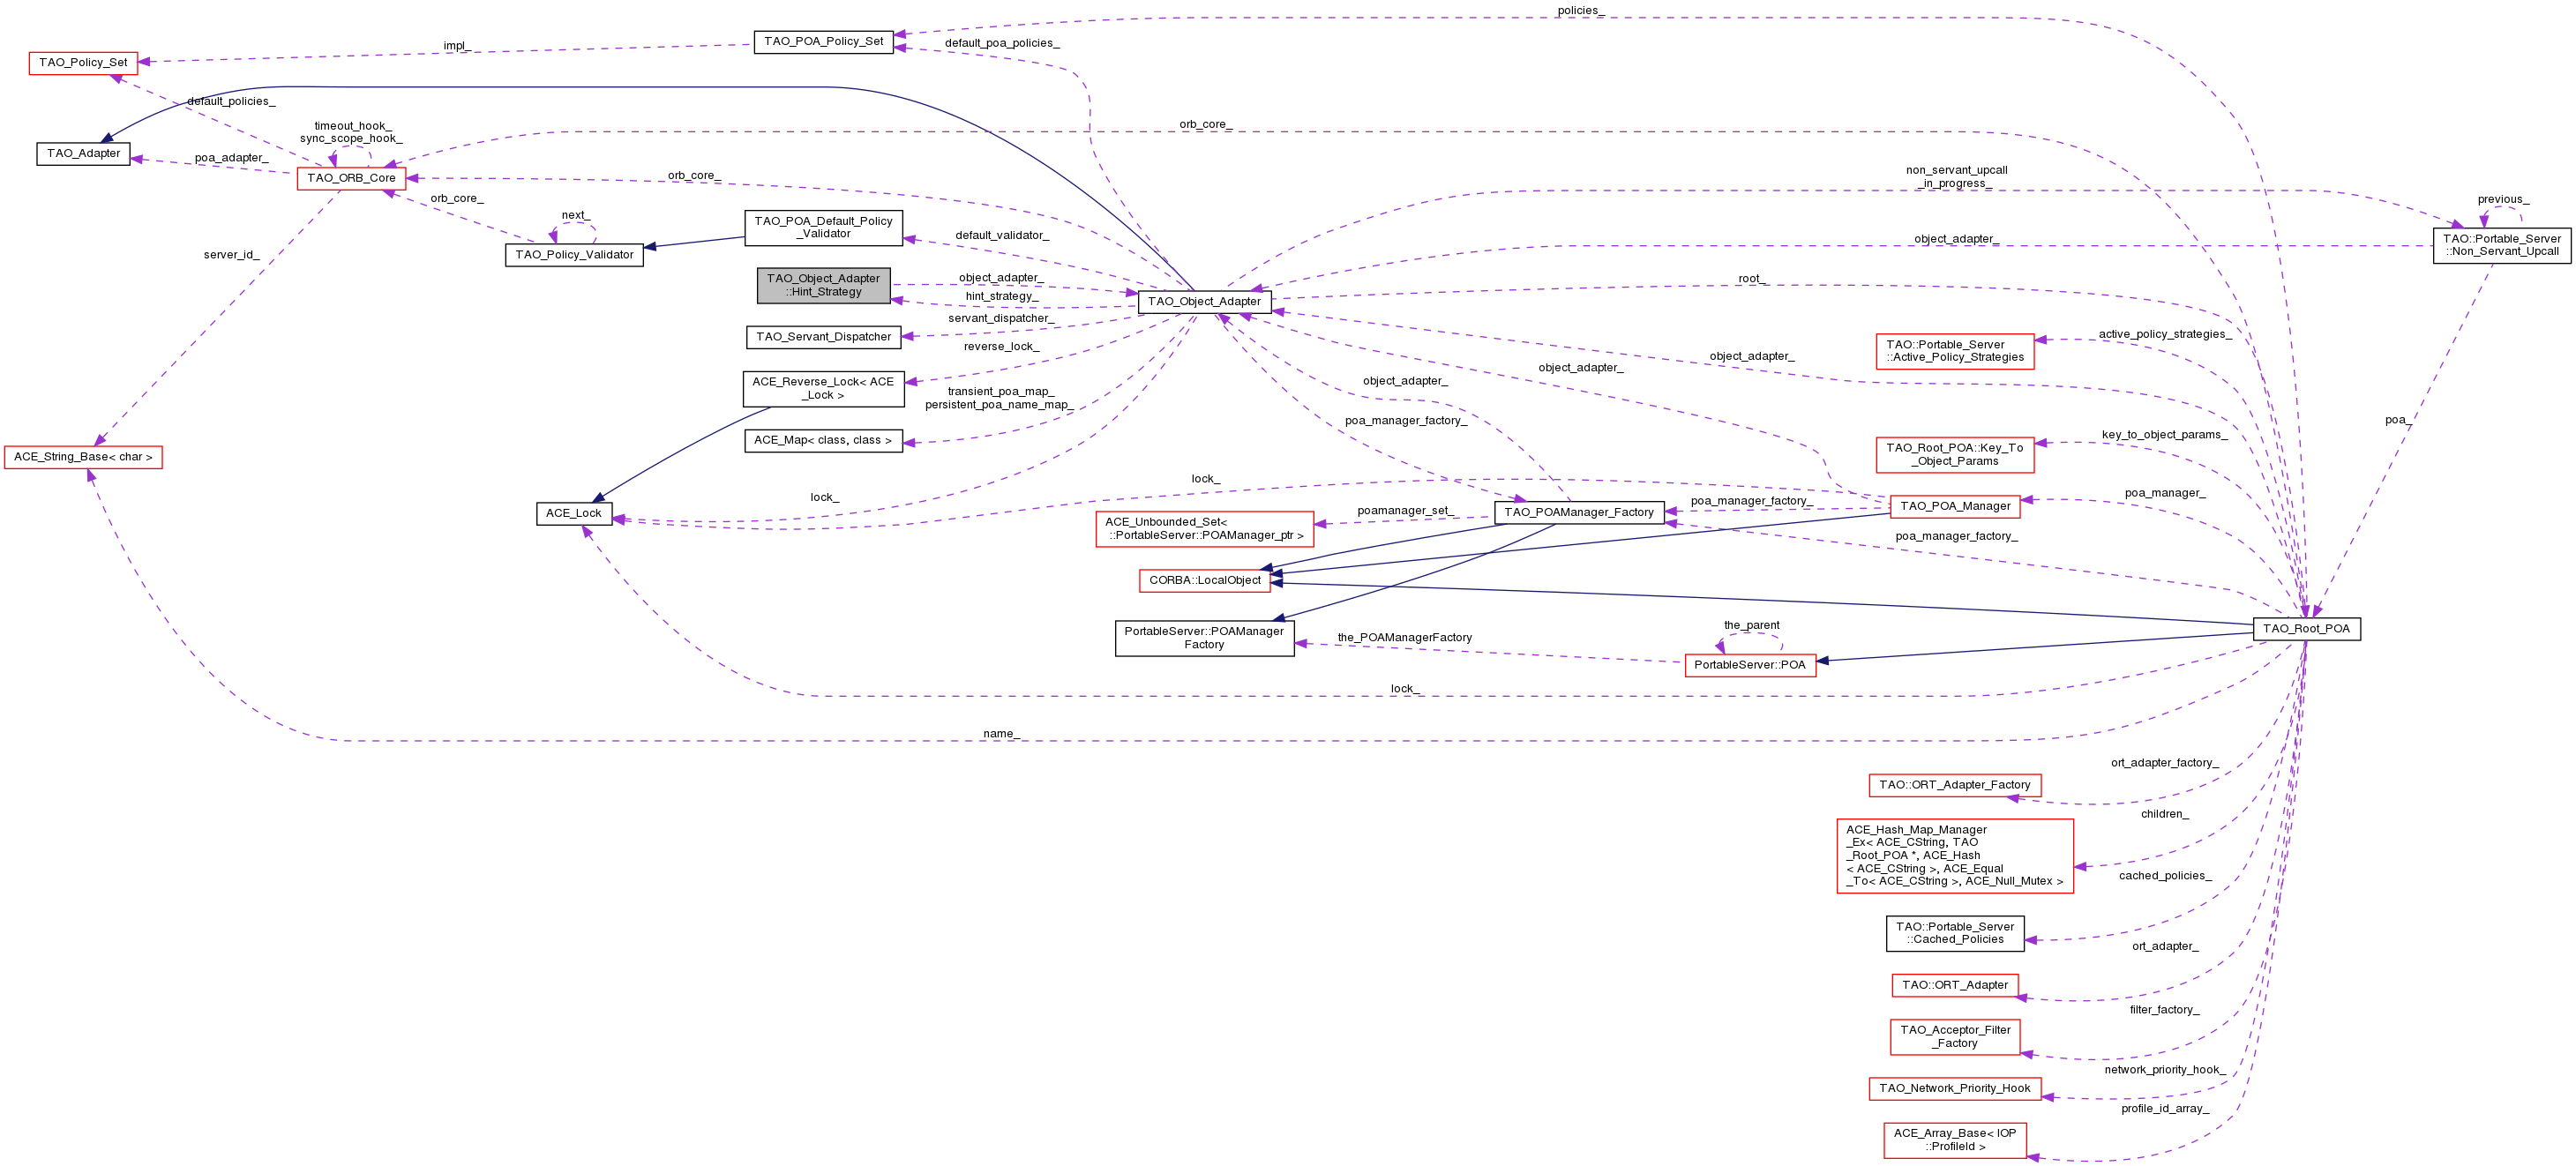
Task: Open the CORBA::LocalObject node
Action: pyautogui.click(x=1204, y=580)
